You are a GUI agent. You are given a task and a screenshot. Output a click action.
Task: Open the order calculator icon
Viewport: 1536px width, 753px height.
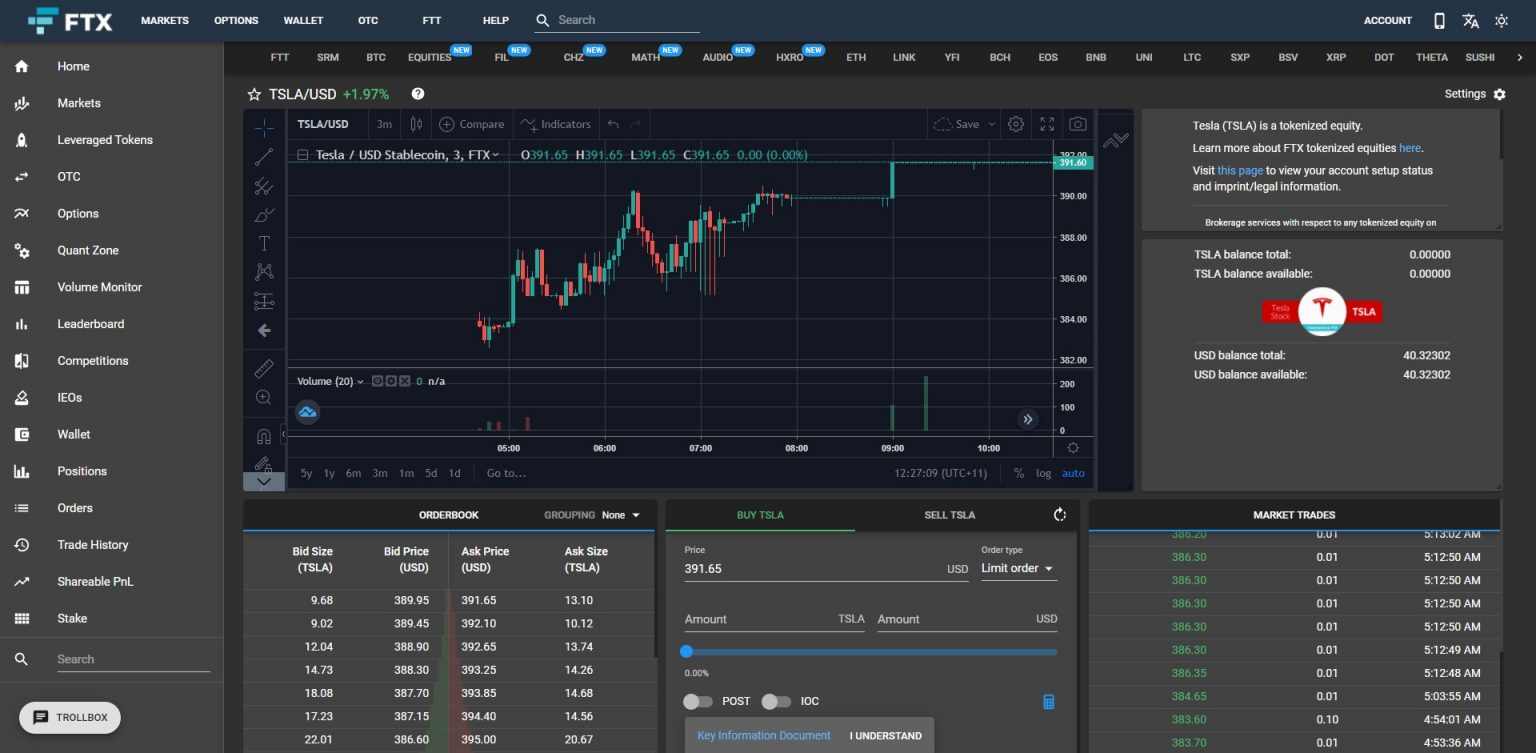[1047, 701]
